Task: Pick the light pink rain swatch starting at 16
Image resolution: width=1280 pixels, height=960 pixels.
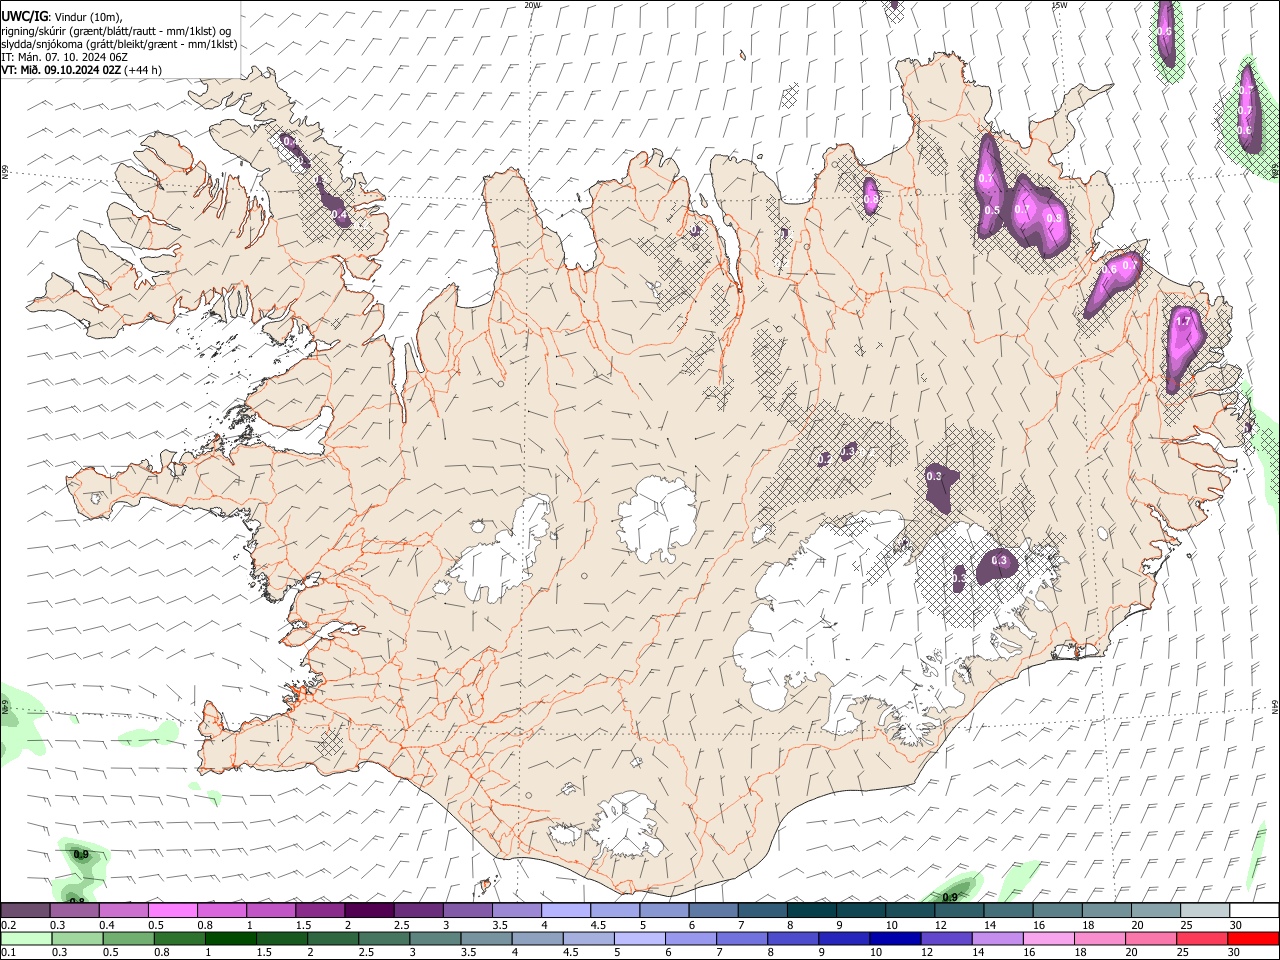Action: [x=1048, y=938]
